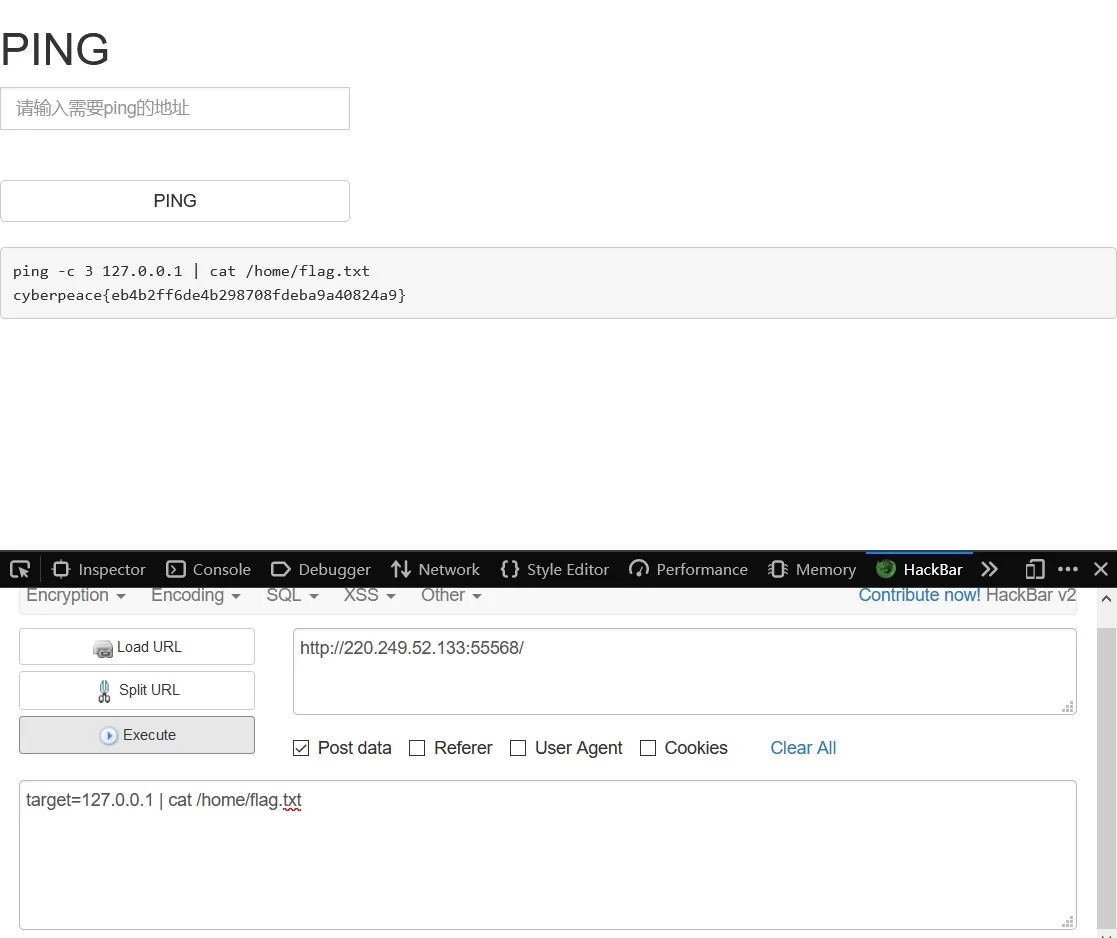Click the Split URL button
Image resolution: width=1117 pixels, height=938 pixels.
click(137, 690)
